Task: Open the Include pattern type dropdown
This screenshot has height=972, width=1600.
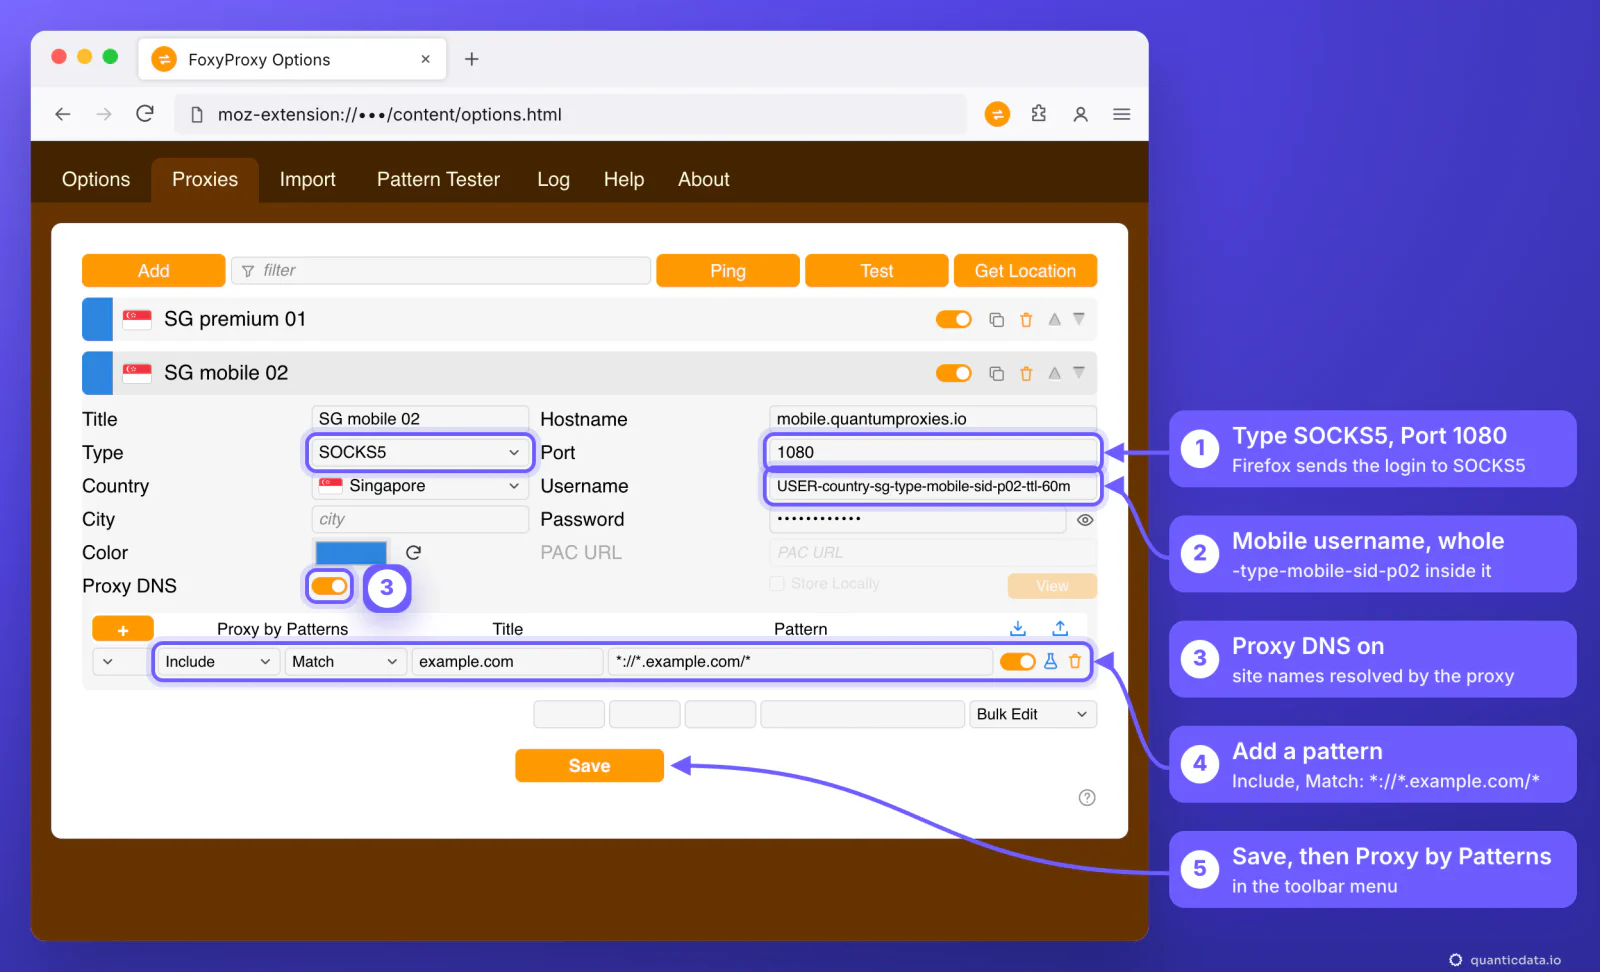Action: coord(217,661)
